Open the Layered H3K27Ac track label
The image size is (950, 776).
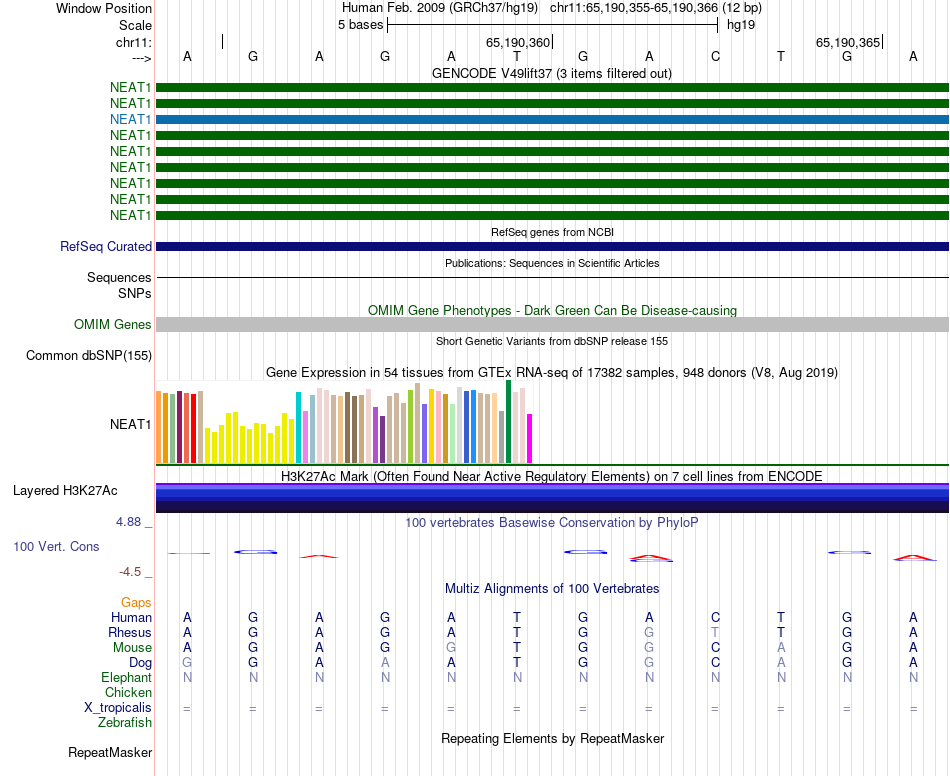(65, 491)
